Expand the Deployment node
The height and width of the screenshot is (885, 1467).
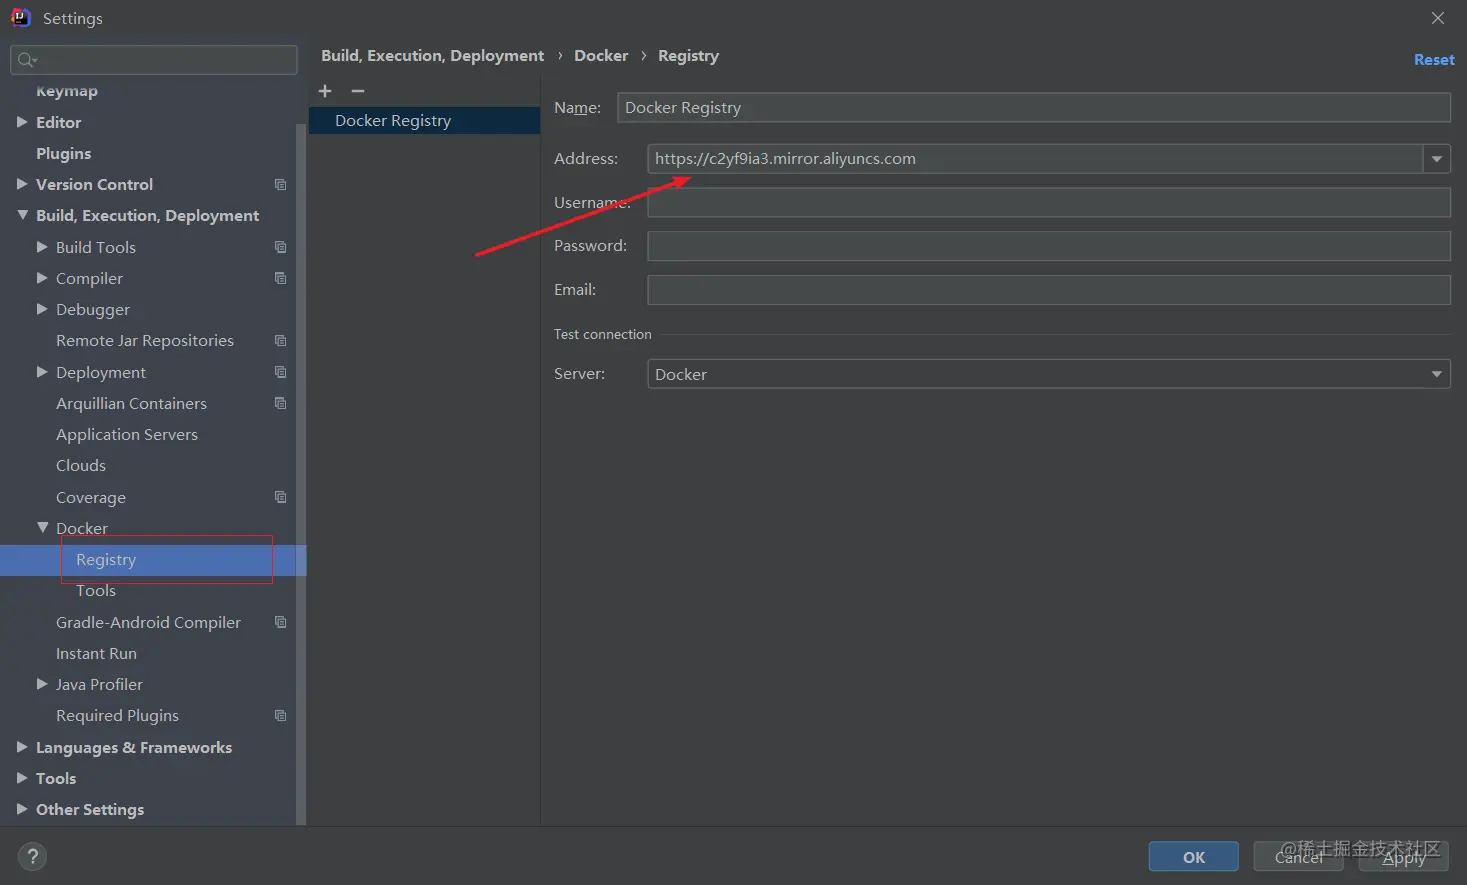(x=42, y=372)
